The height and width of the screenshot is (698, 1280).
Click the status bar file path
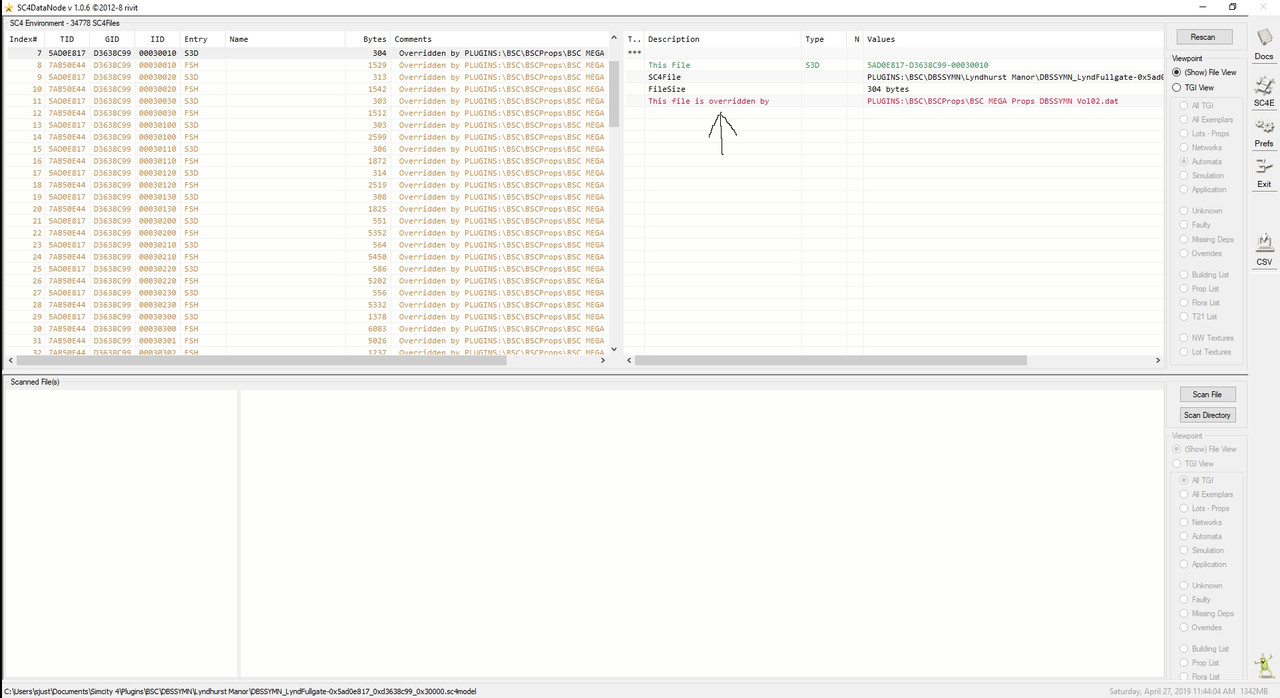pos(240,691)
